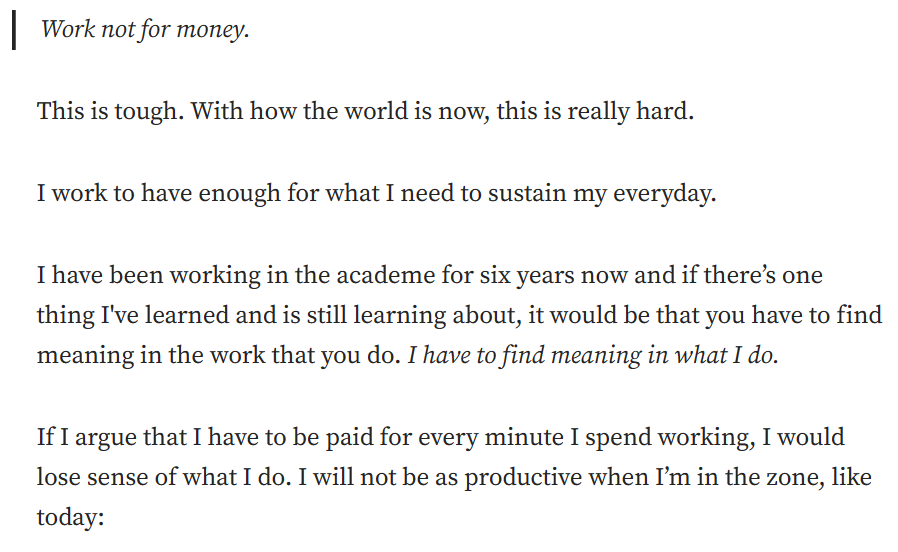Click the paragraph starting "If I argue that"
This screenshot has width=898, height=552.
[454, 477]
